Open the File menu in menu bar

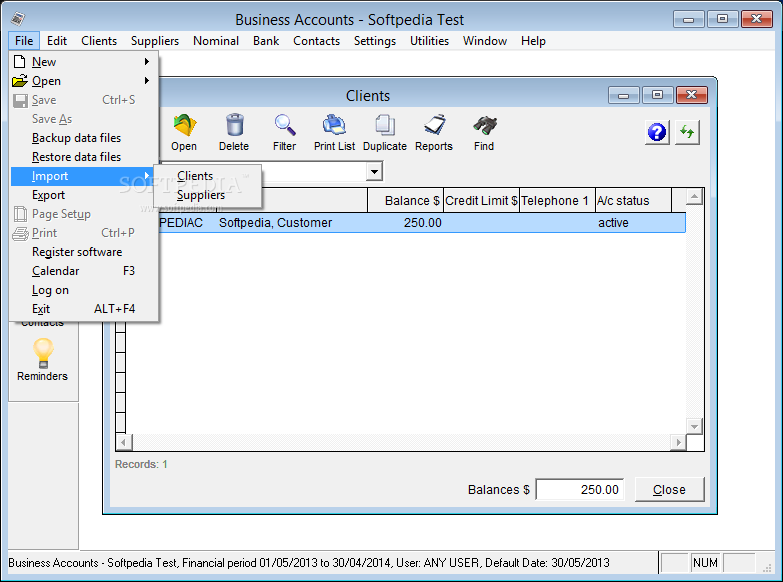point(24,41)
